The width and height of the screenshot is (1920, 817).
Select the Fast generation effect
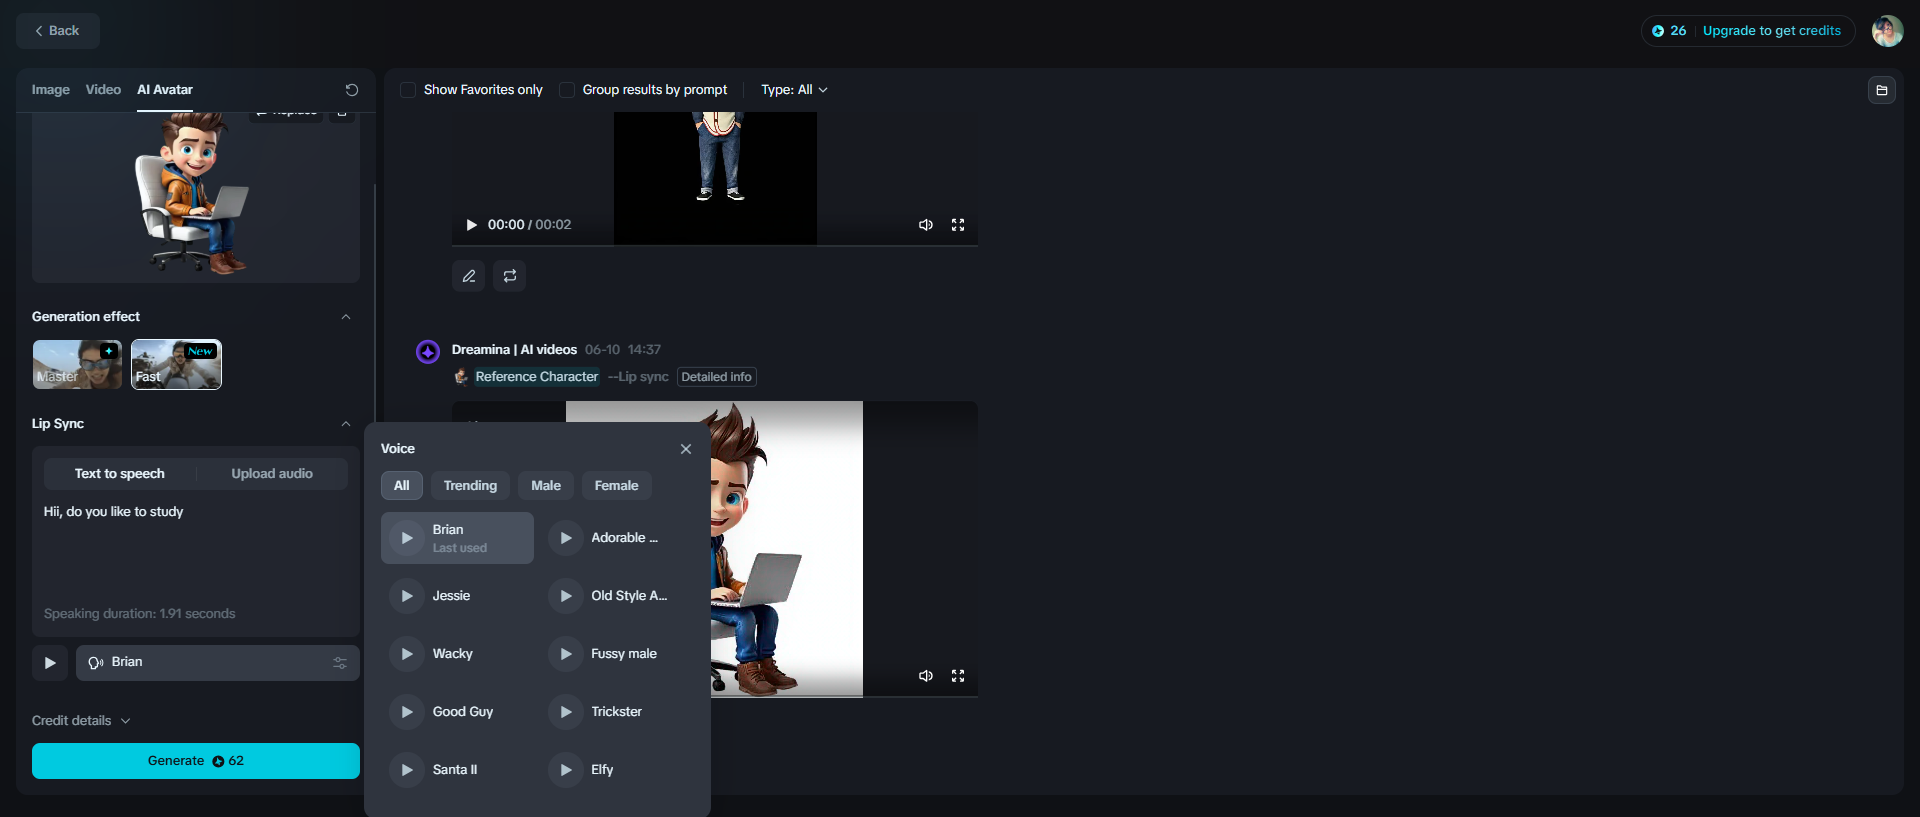[176, 364]
